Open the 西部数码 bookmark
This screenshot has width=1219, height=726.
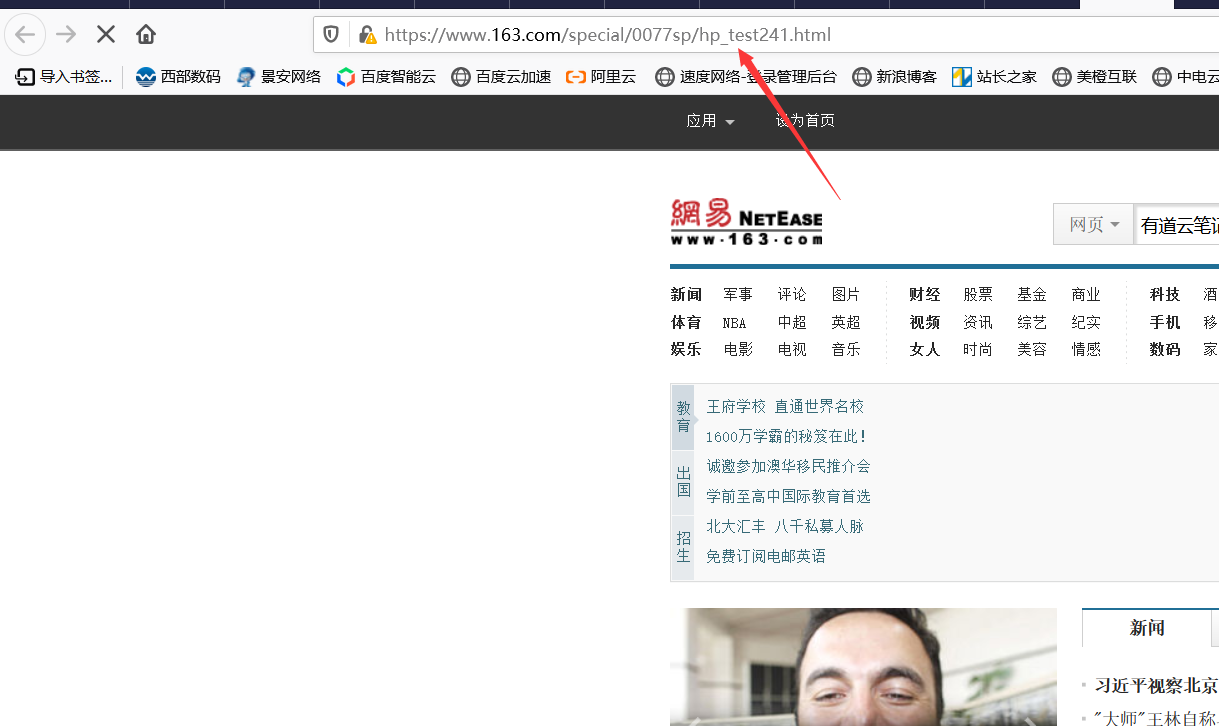tap(178, 76)
